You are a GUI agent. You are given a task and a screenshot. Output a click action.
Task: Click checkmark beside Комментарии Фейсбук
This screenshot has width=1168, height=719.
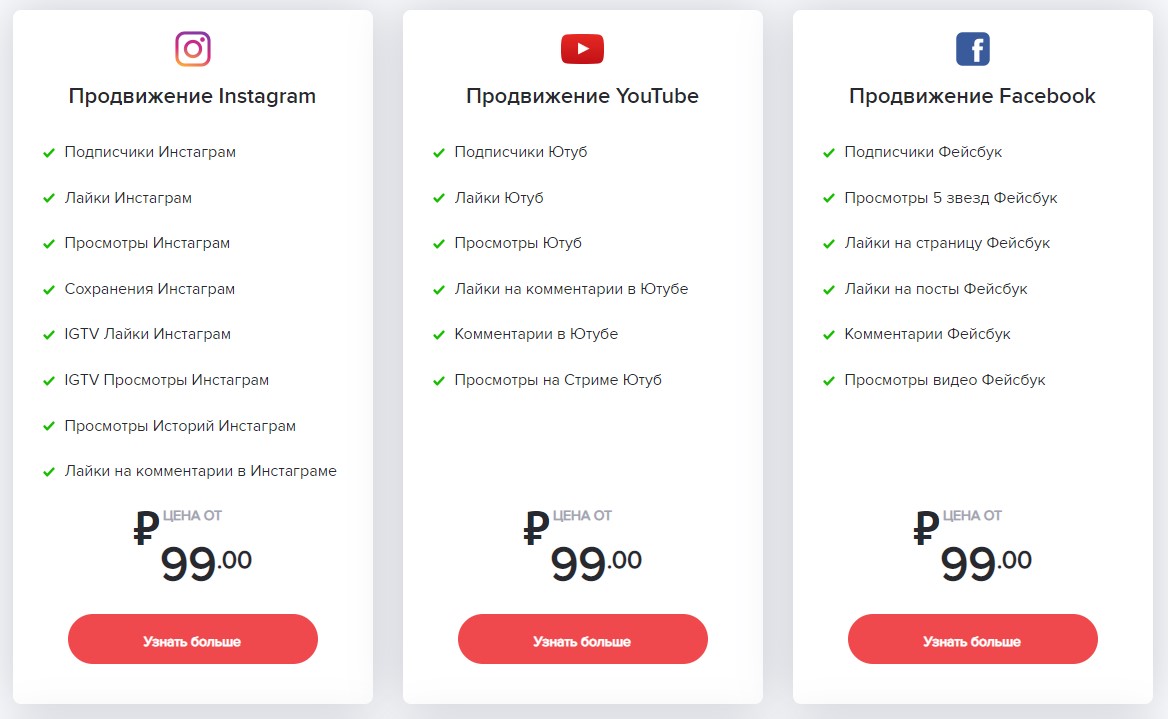(828, 335)
